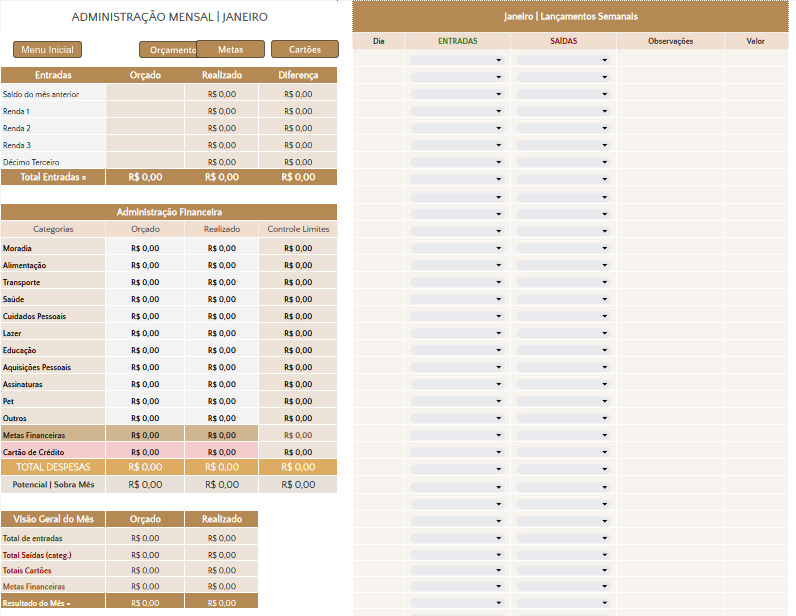Image resolution: width=796 pixels, height=616 pixels.
Task: Select the Assinaturas category cell
Action: (53, 383)
